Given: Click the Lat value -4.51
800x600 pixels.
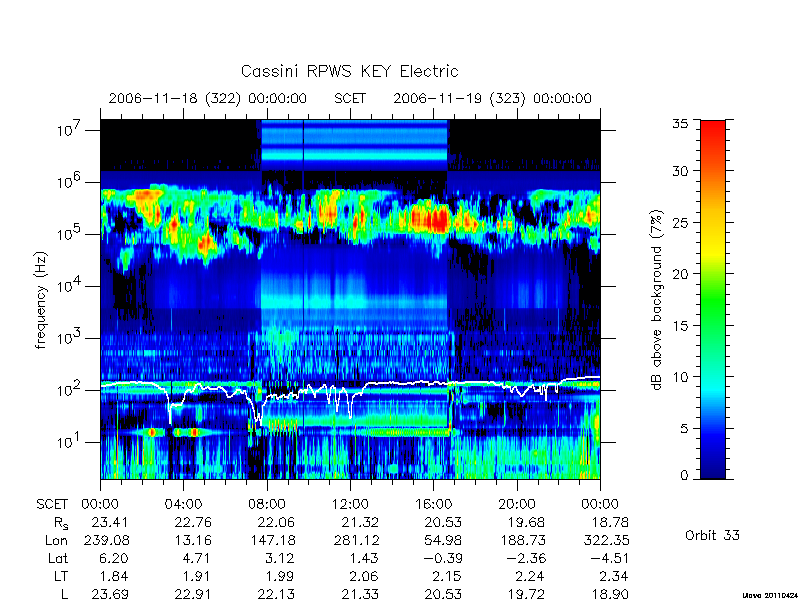Looking at the screenshot, I should point(609,558).
